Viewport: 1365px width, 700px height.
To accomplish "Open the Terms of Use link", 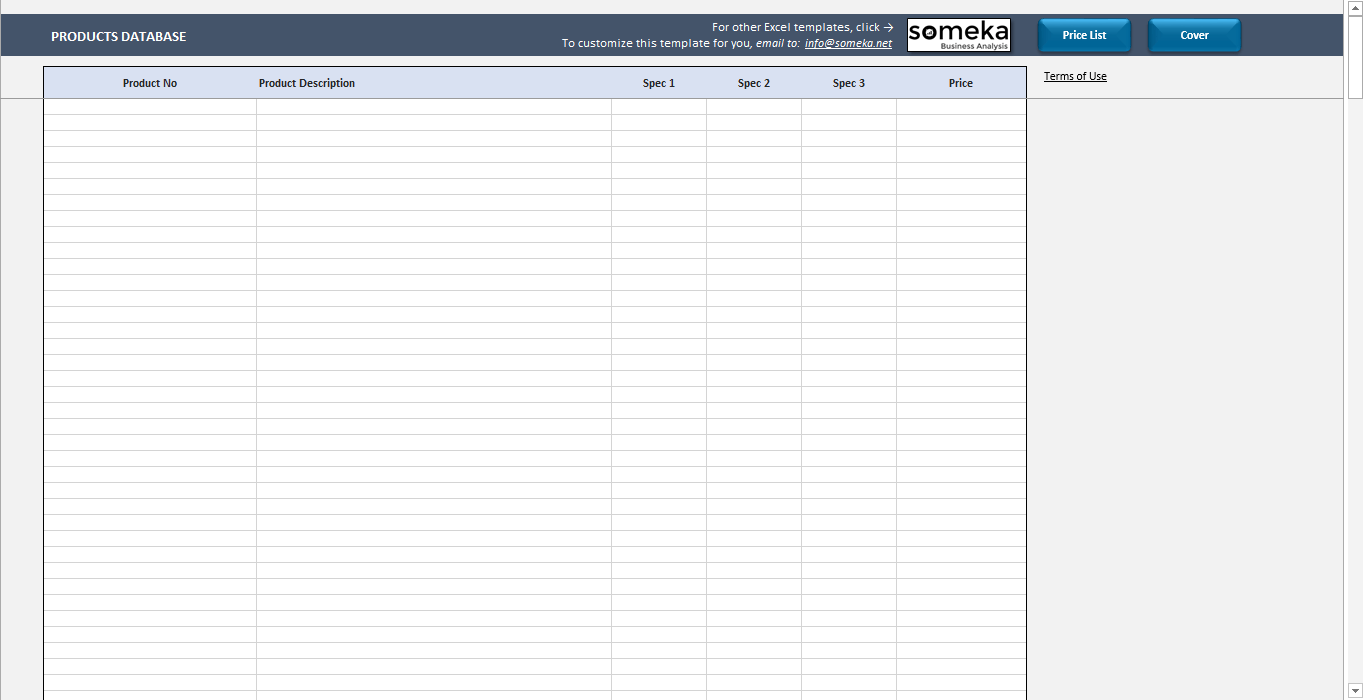I will point(1075,76).
